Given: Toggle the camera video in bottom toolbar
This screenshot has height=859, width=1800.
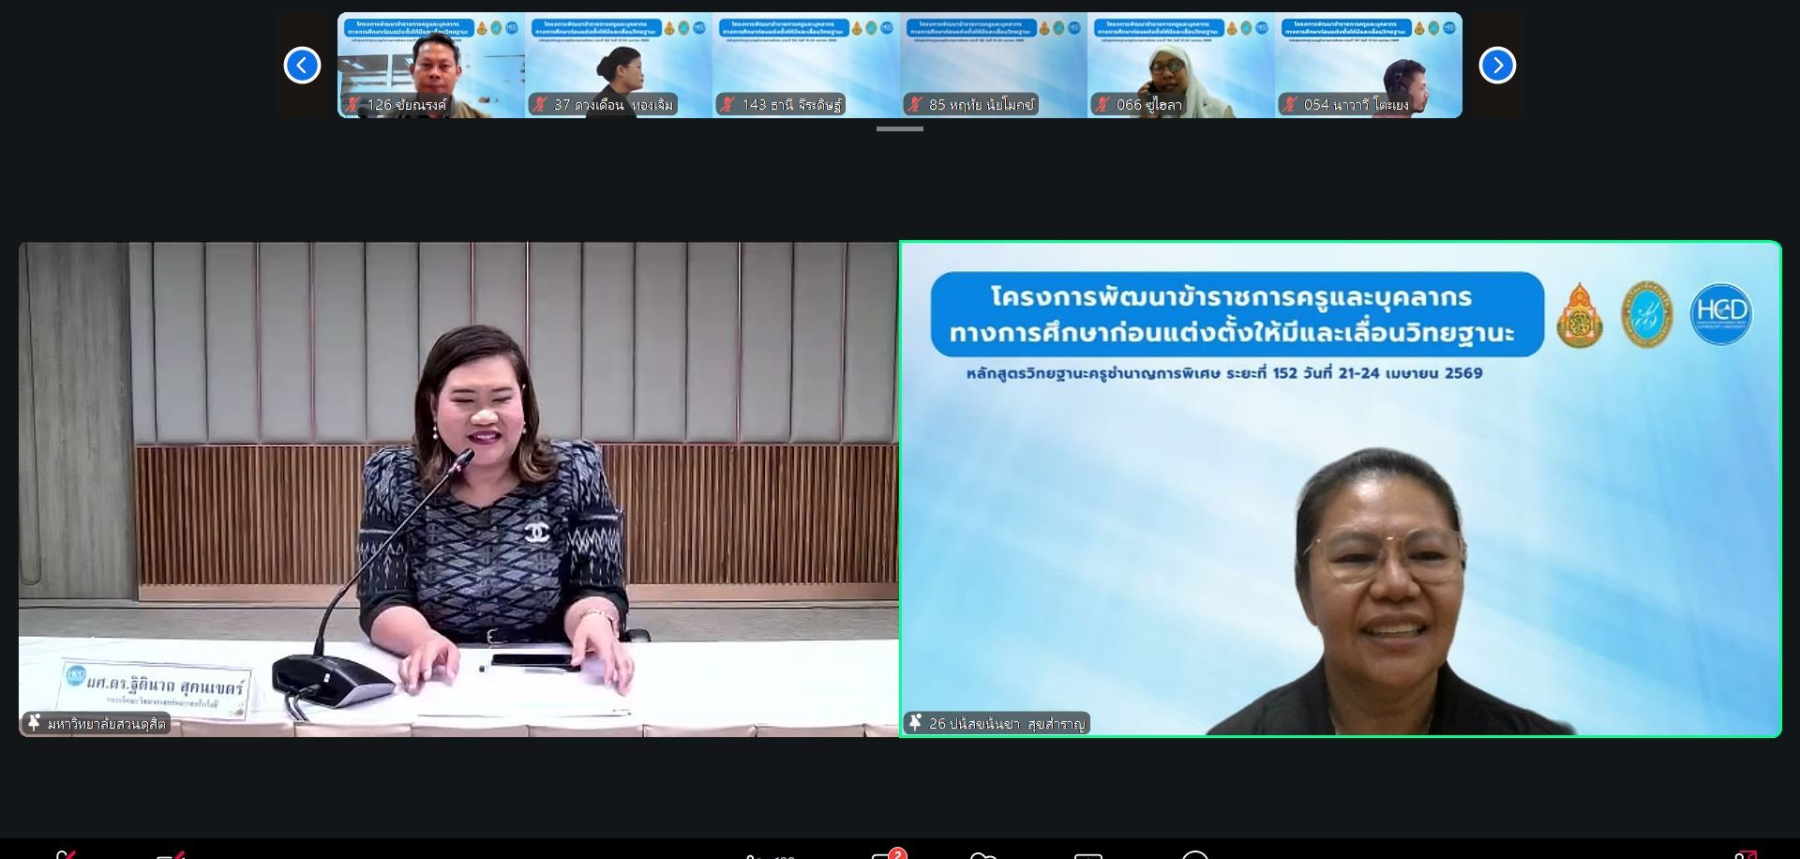Looking at the screenshot, I should pyautogui.click(x=170, y=853).
